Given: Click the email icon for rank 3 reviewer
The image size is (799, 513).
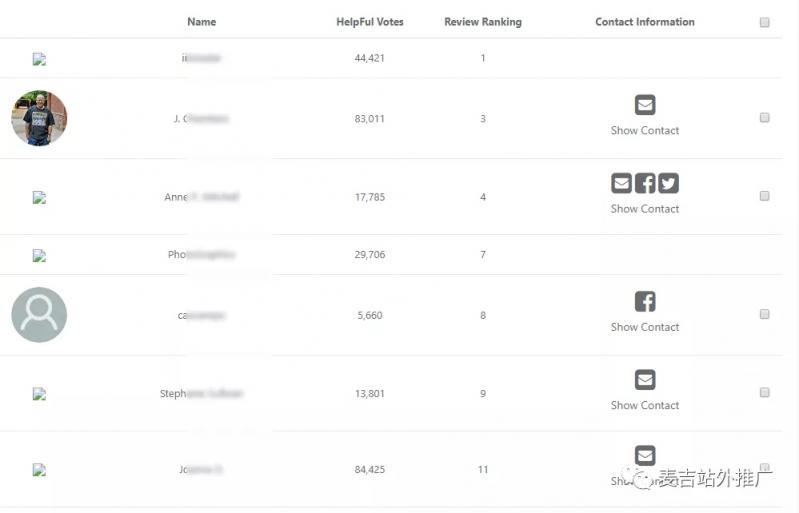Looking at the screenshot, I should pyautogui.click(x=645, y=105).
